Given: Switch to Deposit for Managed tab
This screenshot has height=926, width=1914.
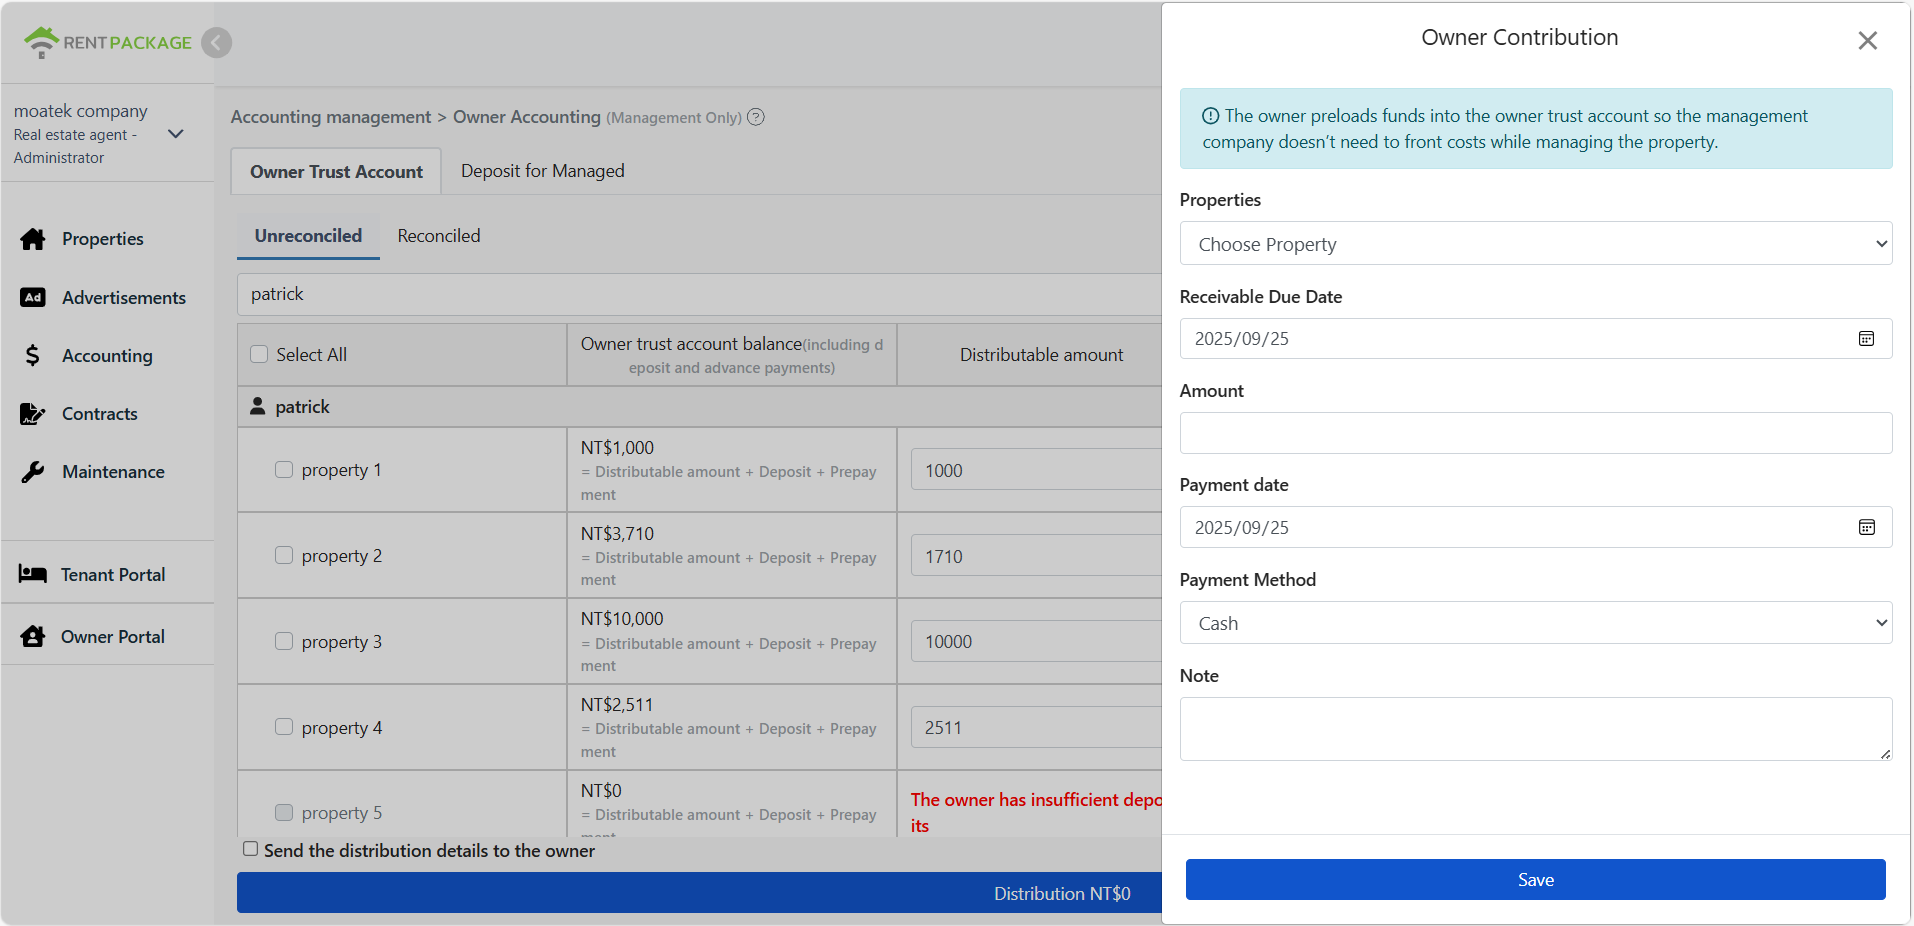Looking at the screenshot, I should click(542, 171).
